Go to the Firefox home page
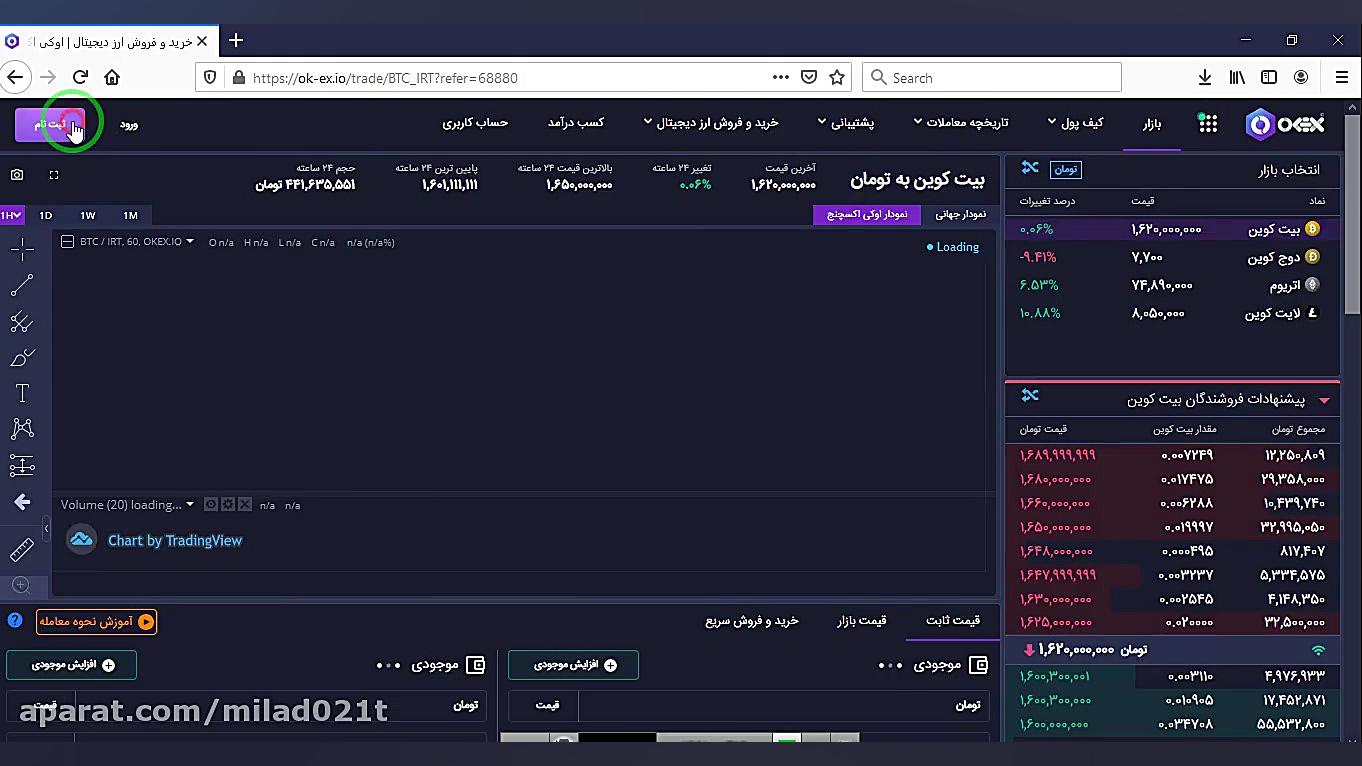Viewport: 1362px width, 766px height. [x=112, y=77]
